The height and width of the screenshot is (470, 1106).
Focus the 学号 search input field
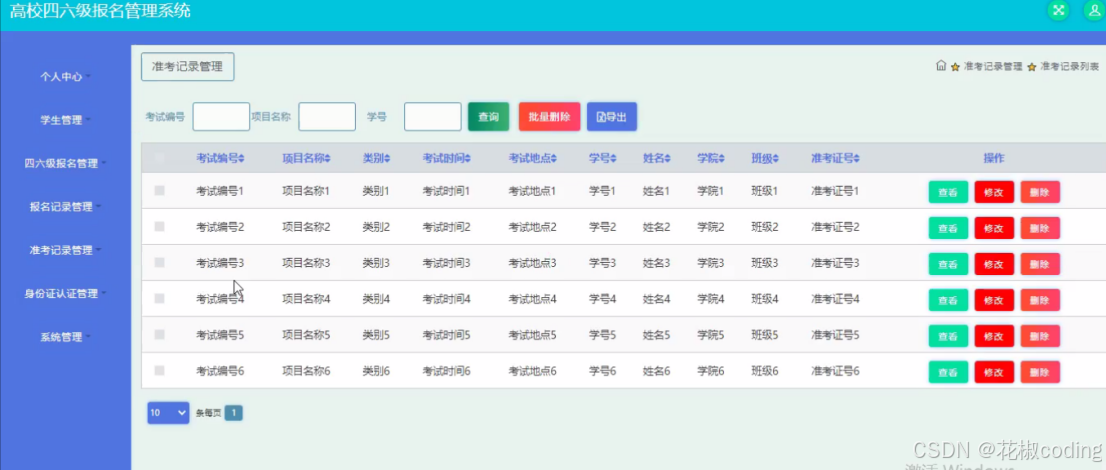[x=433, y=117]
